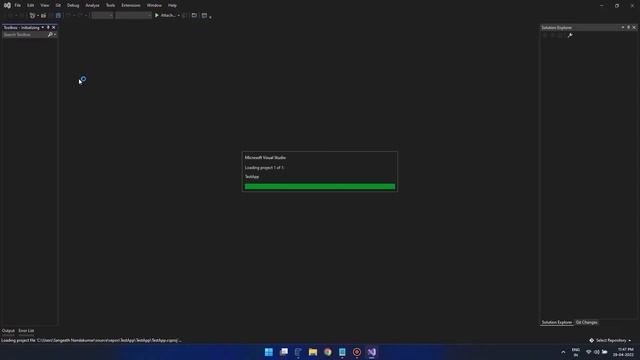
Task: Click the Solution Explorer properties wrench icon
Action: tap(570, 36)
